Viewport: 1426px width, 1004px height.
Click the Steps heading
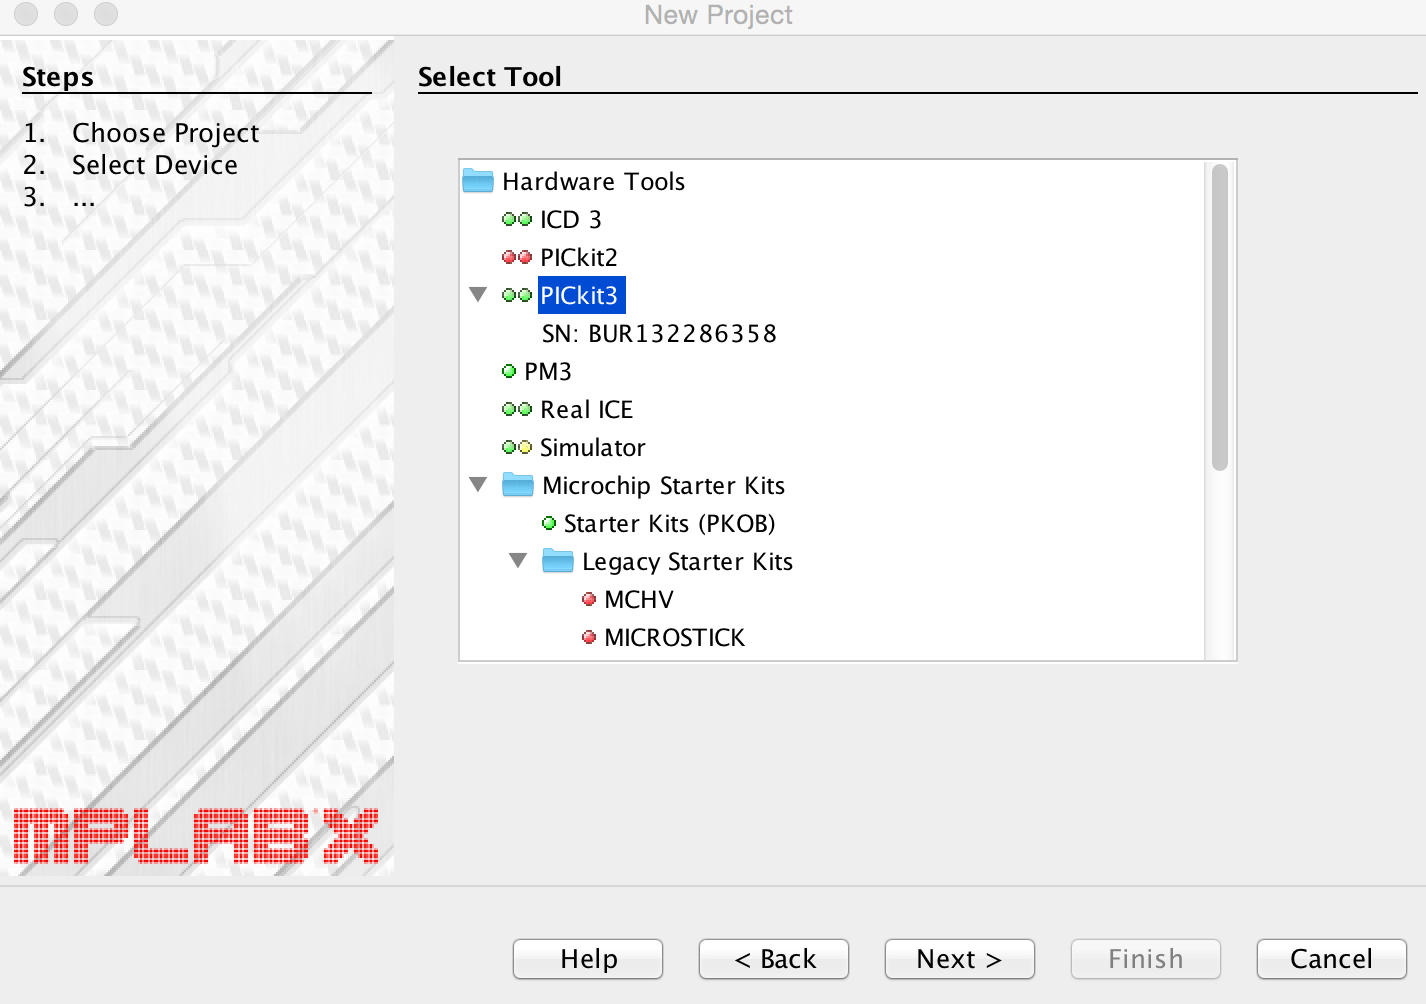pos(58,77)
